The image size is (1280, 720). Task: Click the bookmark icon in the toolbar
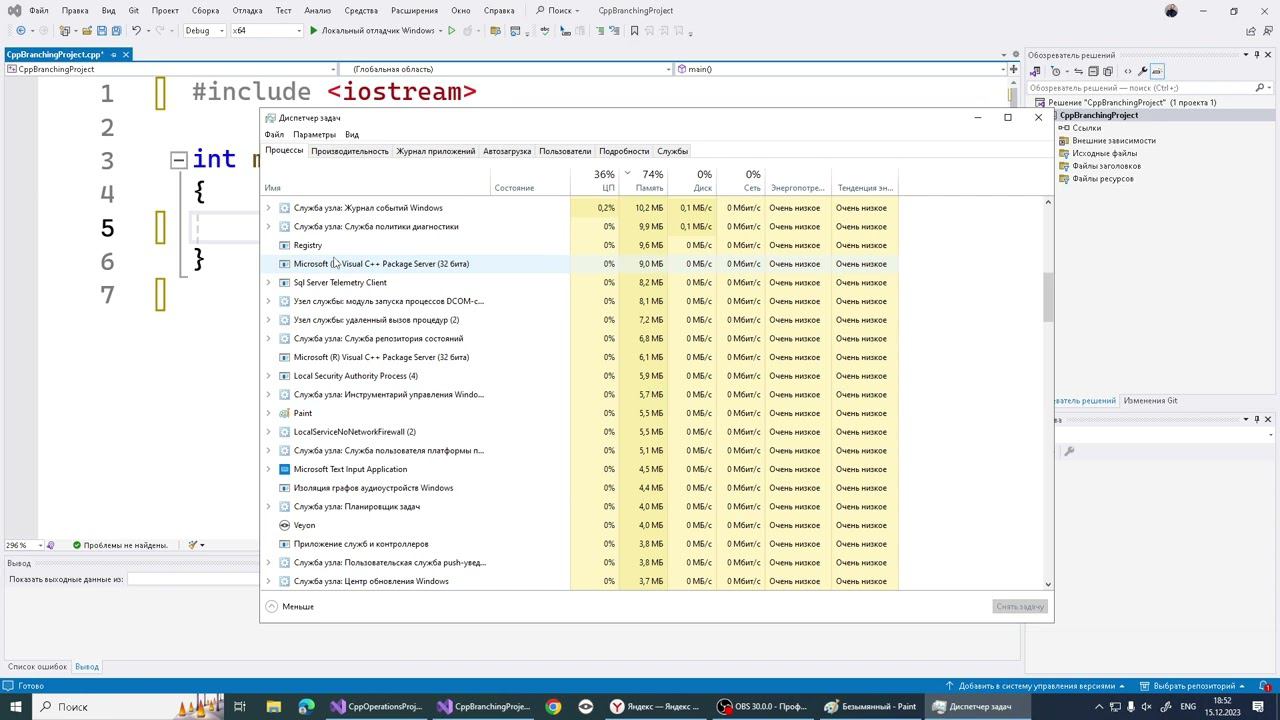(x=634, y=31)
